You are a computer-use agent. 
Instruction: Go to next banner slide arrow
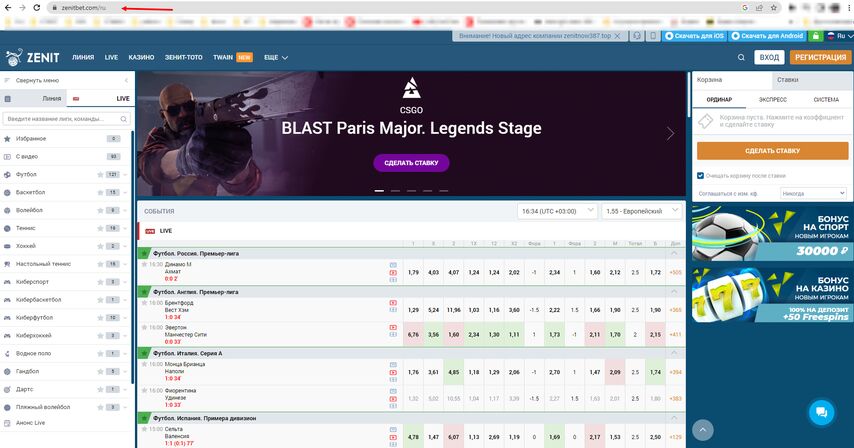670,133
